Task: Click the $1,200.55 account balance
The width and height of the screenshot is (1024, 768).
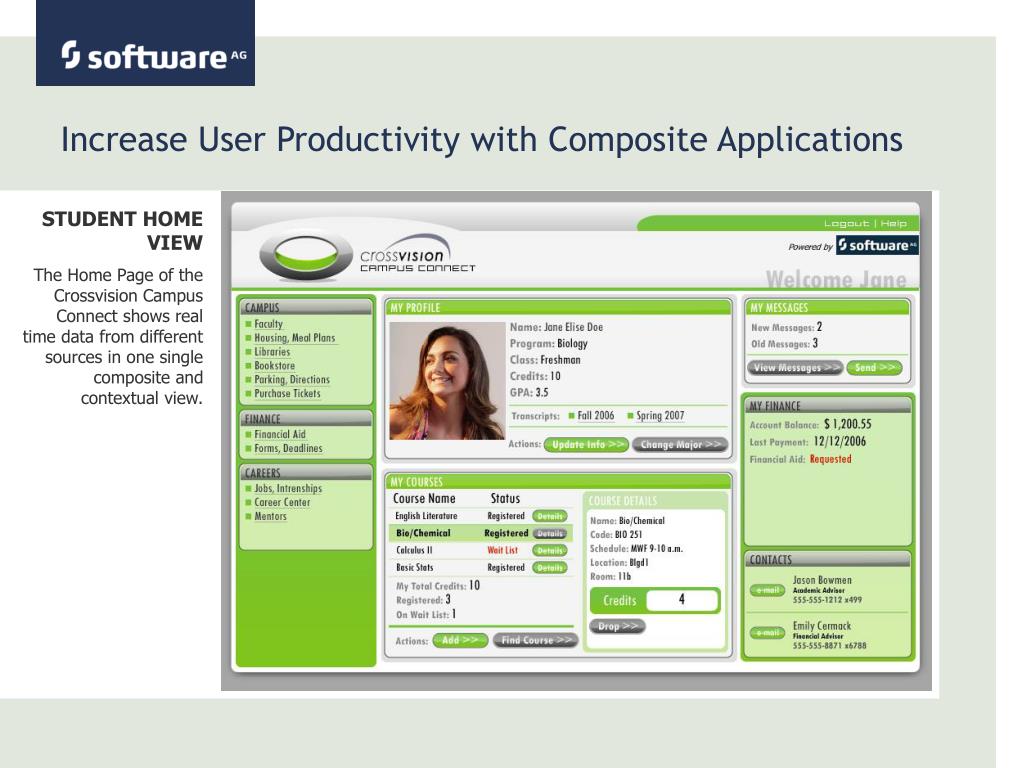Action: pyautogui.click(x=848, y=424)
